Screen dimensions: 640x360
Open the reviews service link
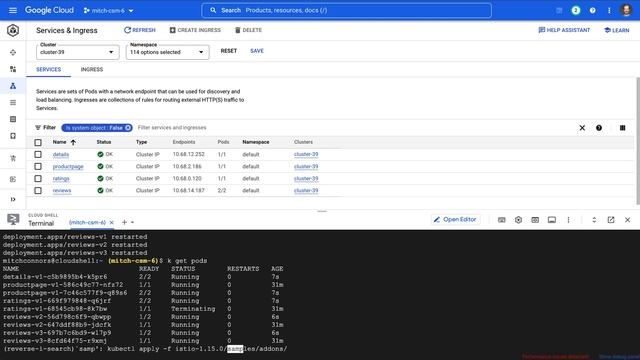coord(62,191)
